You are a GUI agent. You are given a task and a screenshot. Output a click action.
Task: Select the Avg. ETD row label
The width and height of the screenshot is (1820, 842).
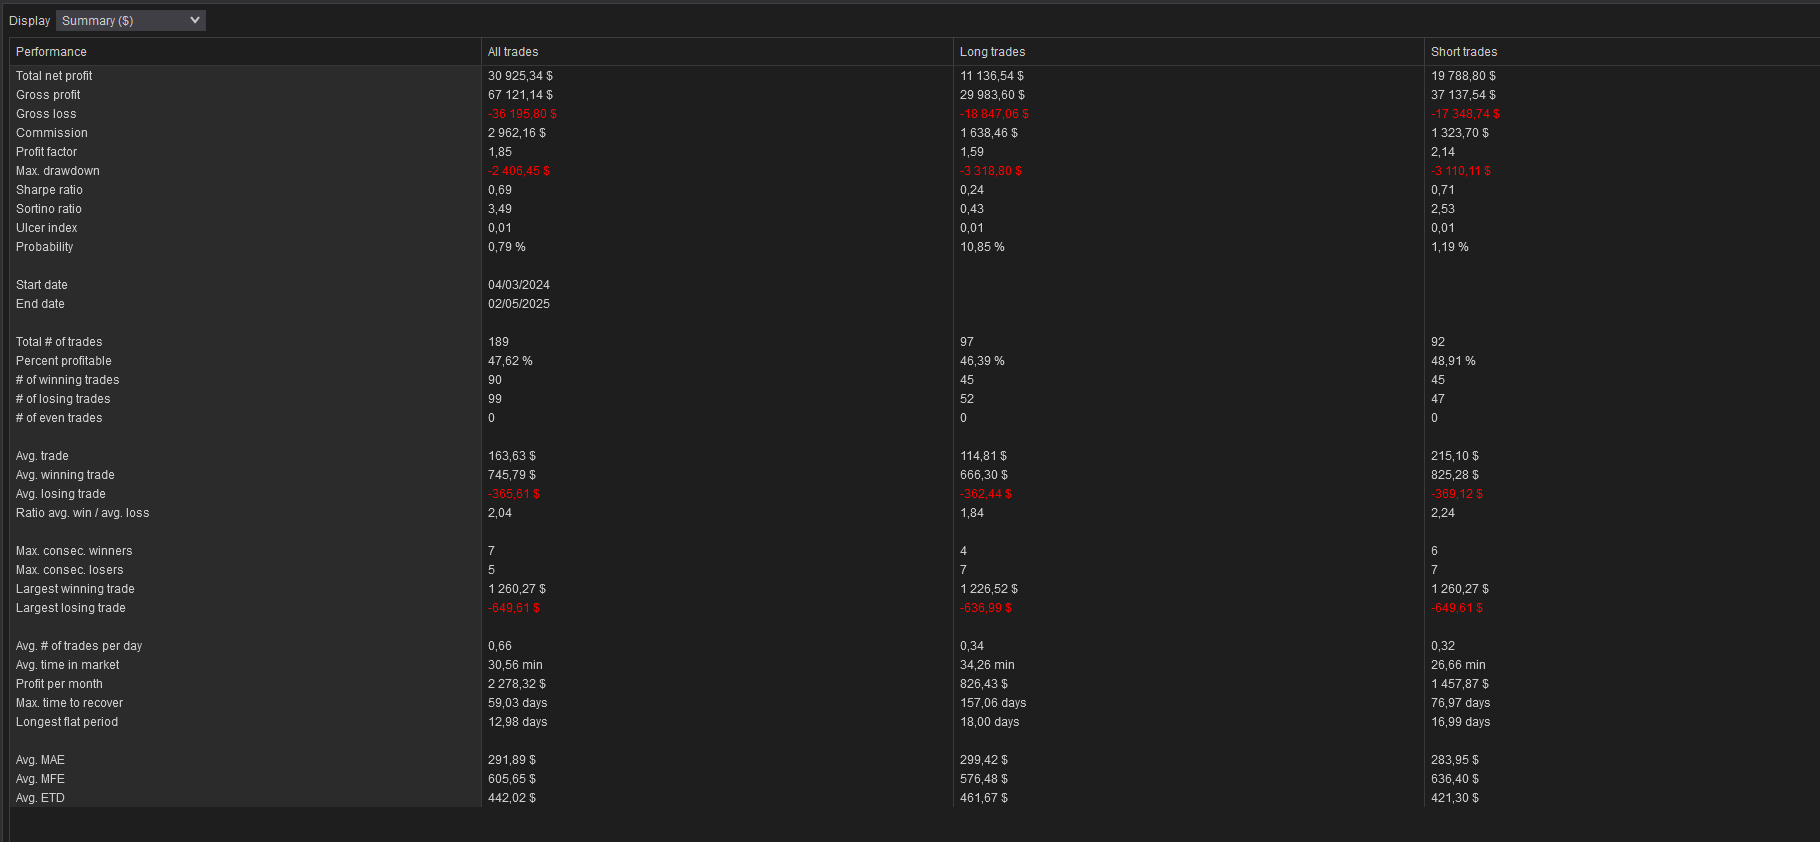pyautogui.click(x=40, y=798)
